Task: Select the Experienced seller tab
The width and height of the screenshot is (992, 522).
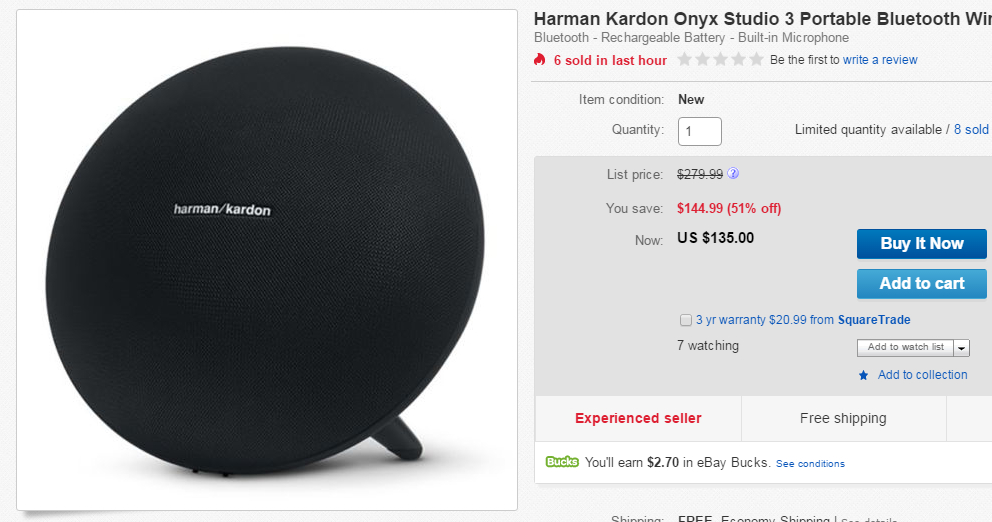Action: (638, 418)
